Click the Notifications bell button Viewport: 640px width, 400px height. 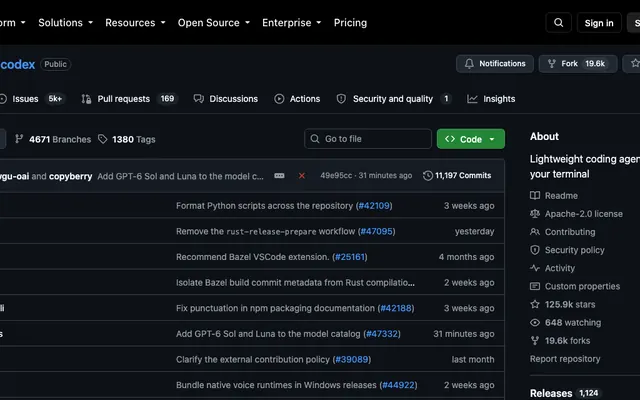coord(495,64)
